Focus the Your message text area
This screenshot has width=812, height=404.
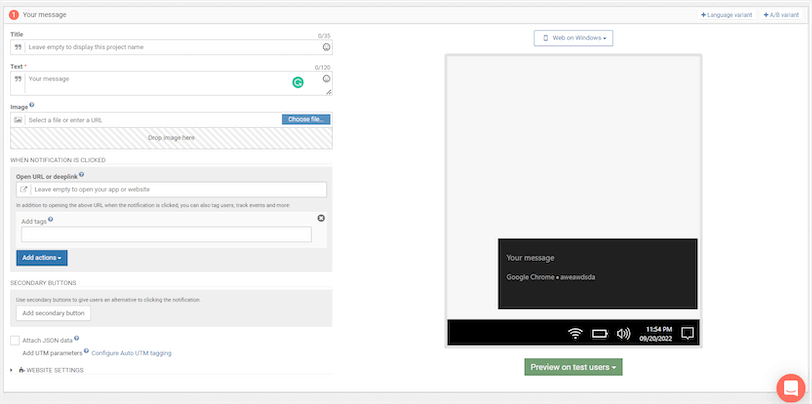click(x=171, y=83)
